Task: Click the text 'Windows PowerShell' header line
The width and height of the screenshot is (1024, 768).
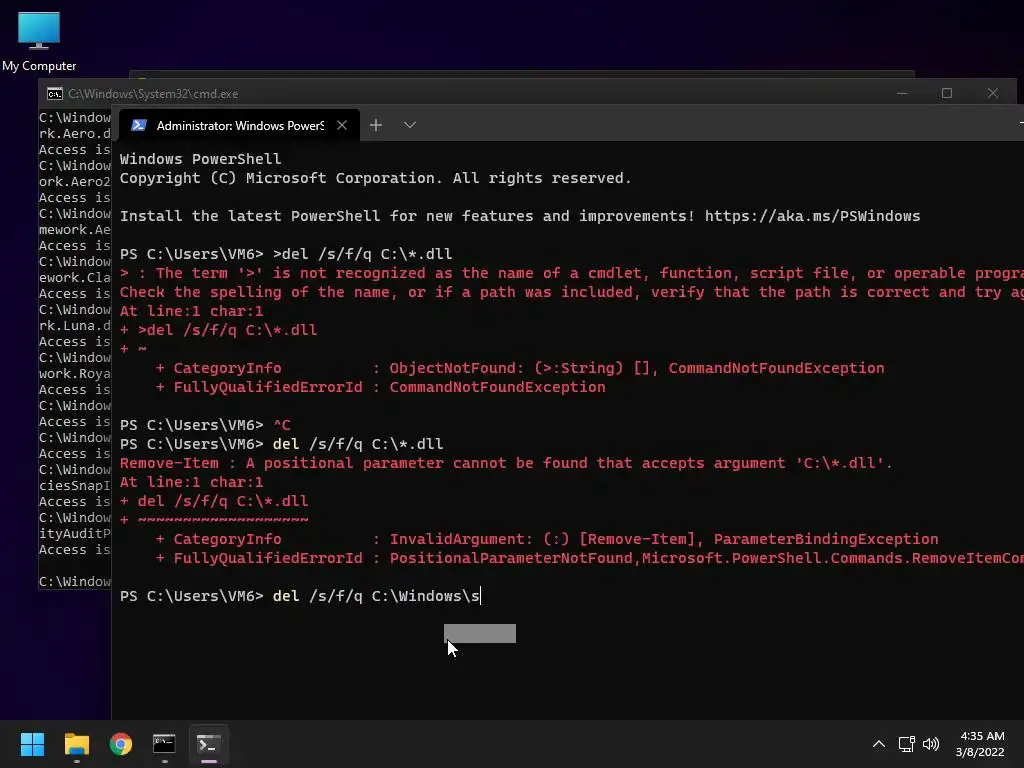Action: point(200,159)
